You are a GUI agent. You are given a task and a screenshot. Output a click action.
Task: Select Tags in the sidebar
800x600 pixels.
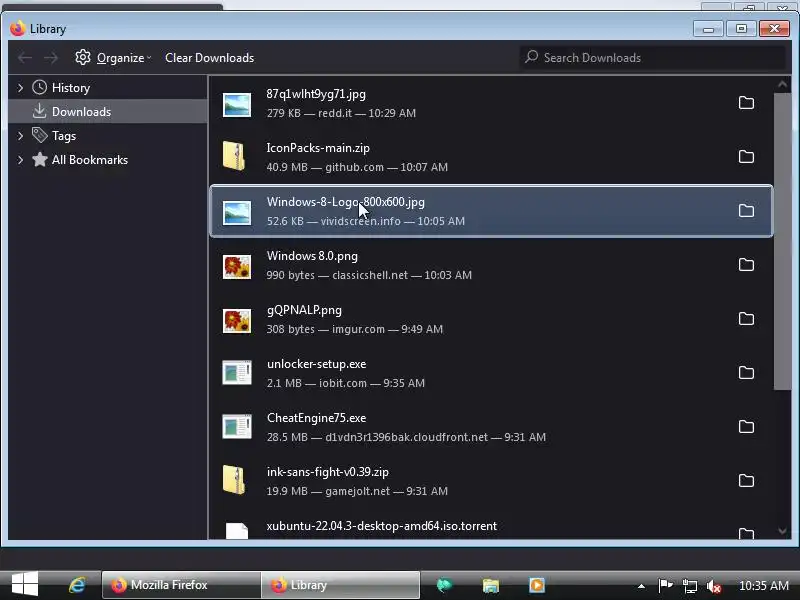108,135
